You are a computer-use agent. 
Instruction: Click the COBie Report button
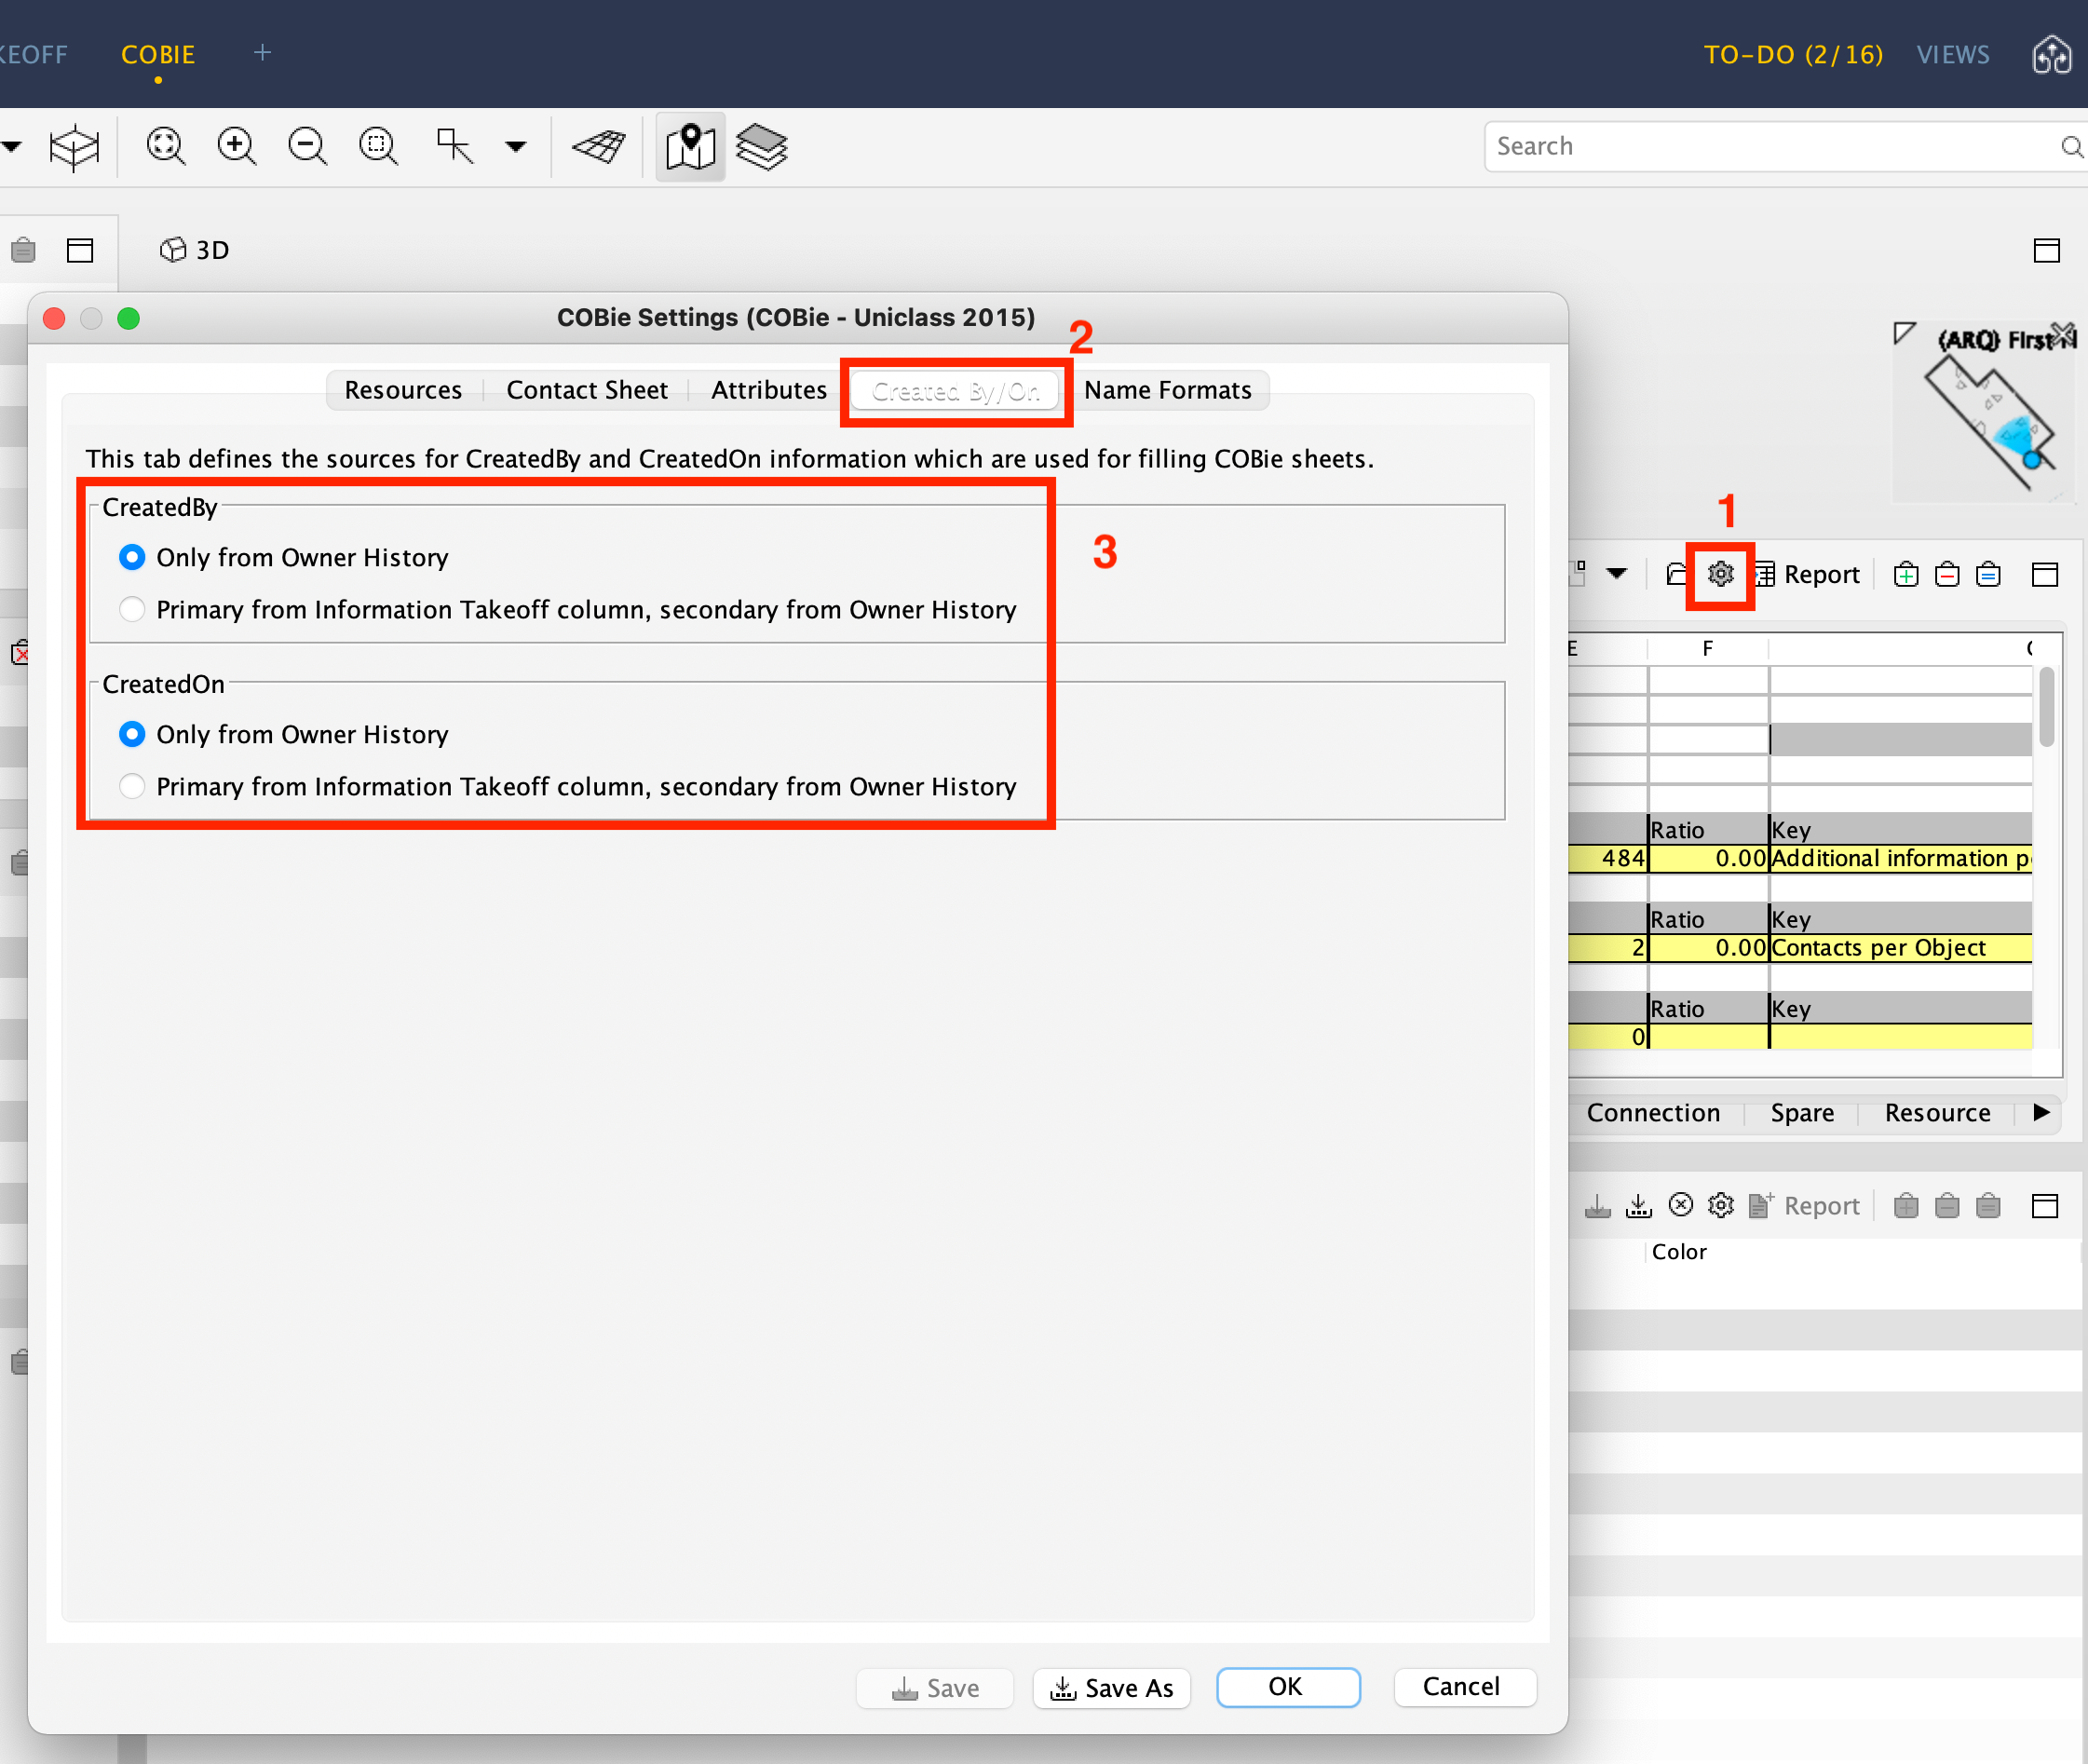click(1808, 574)
